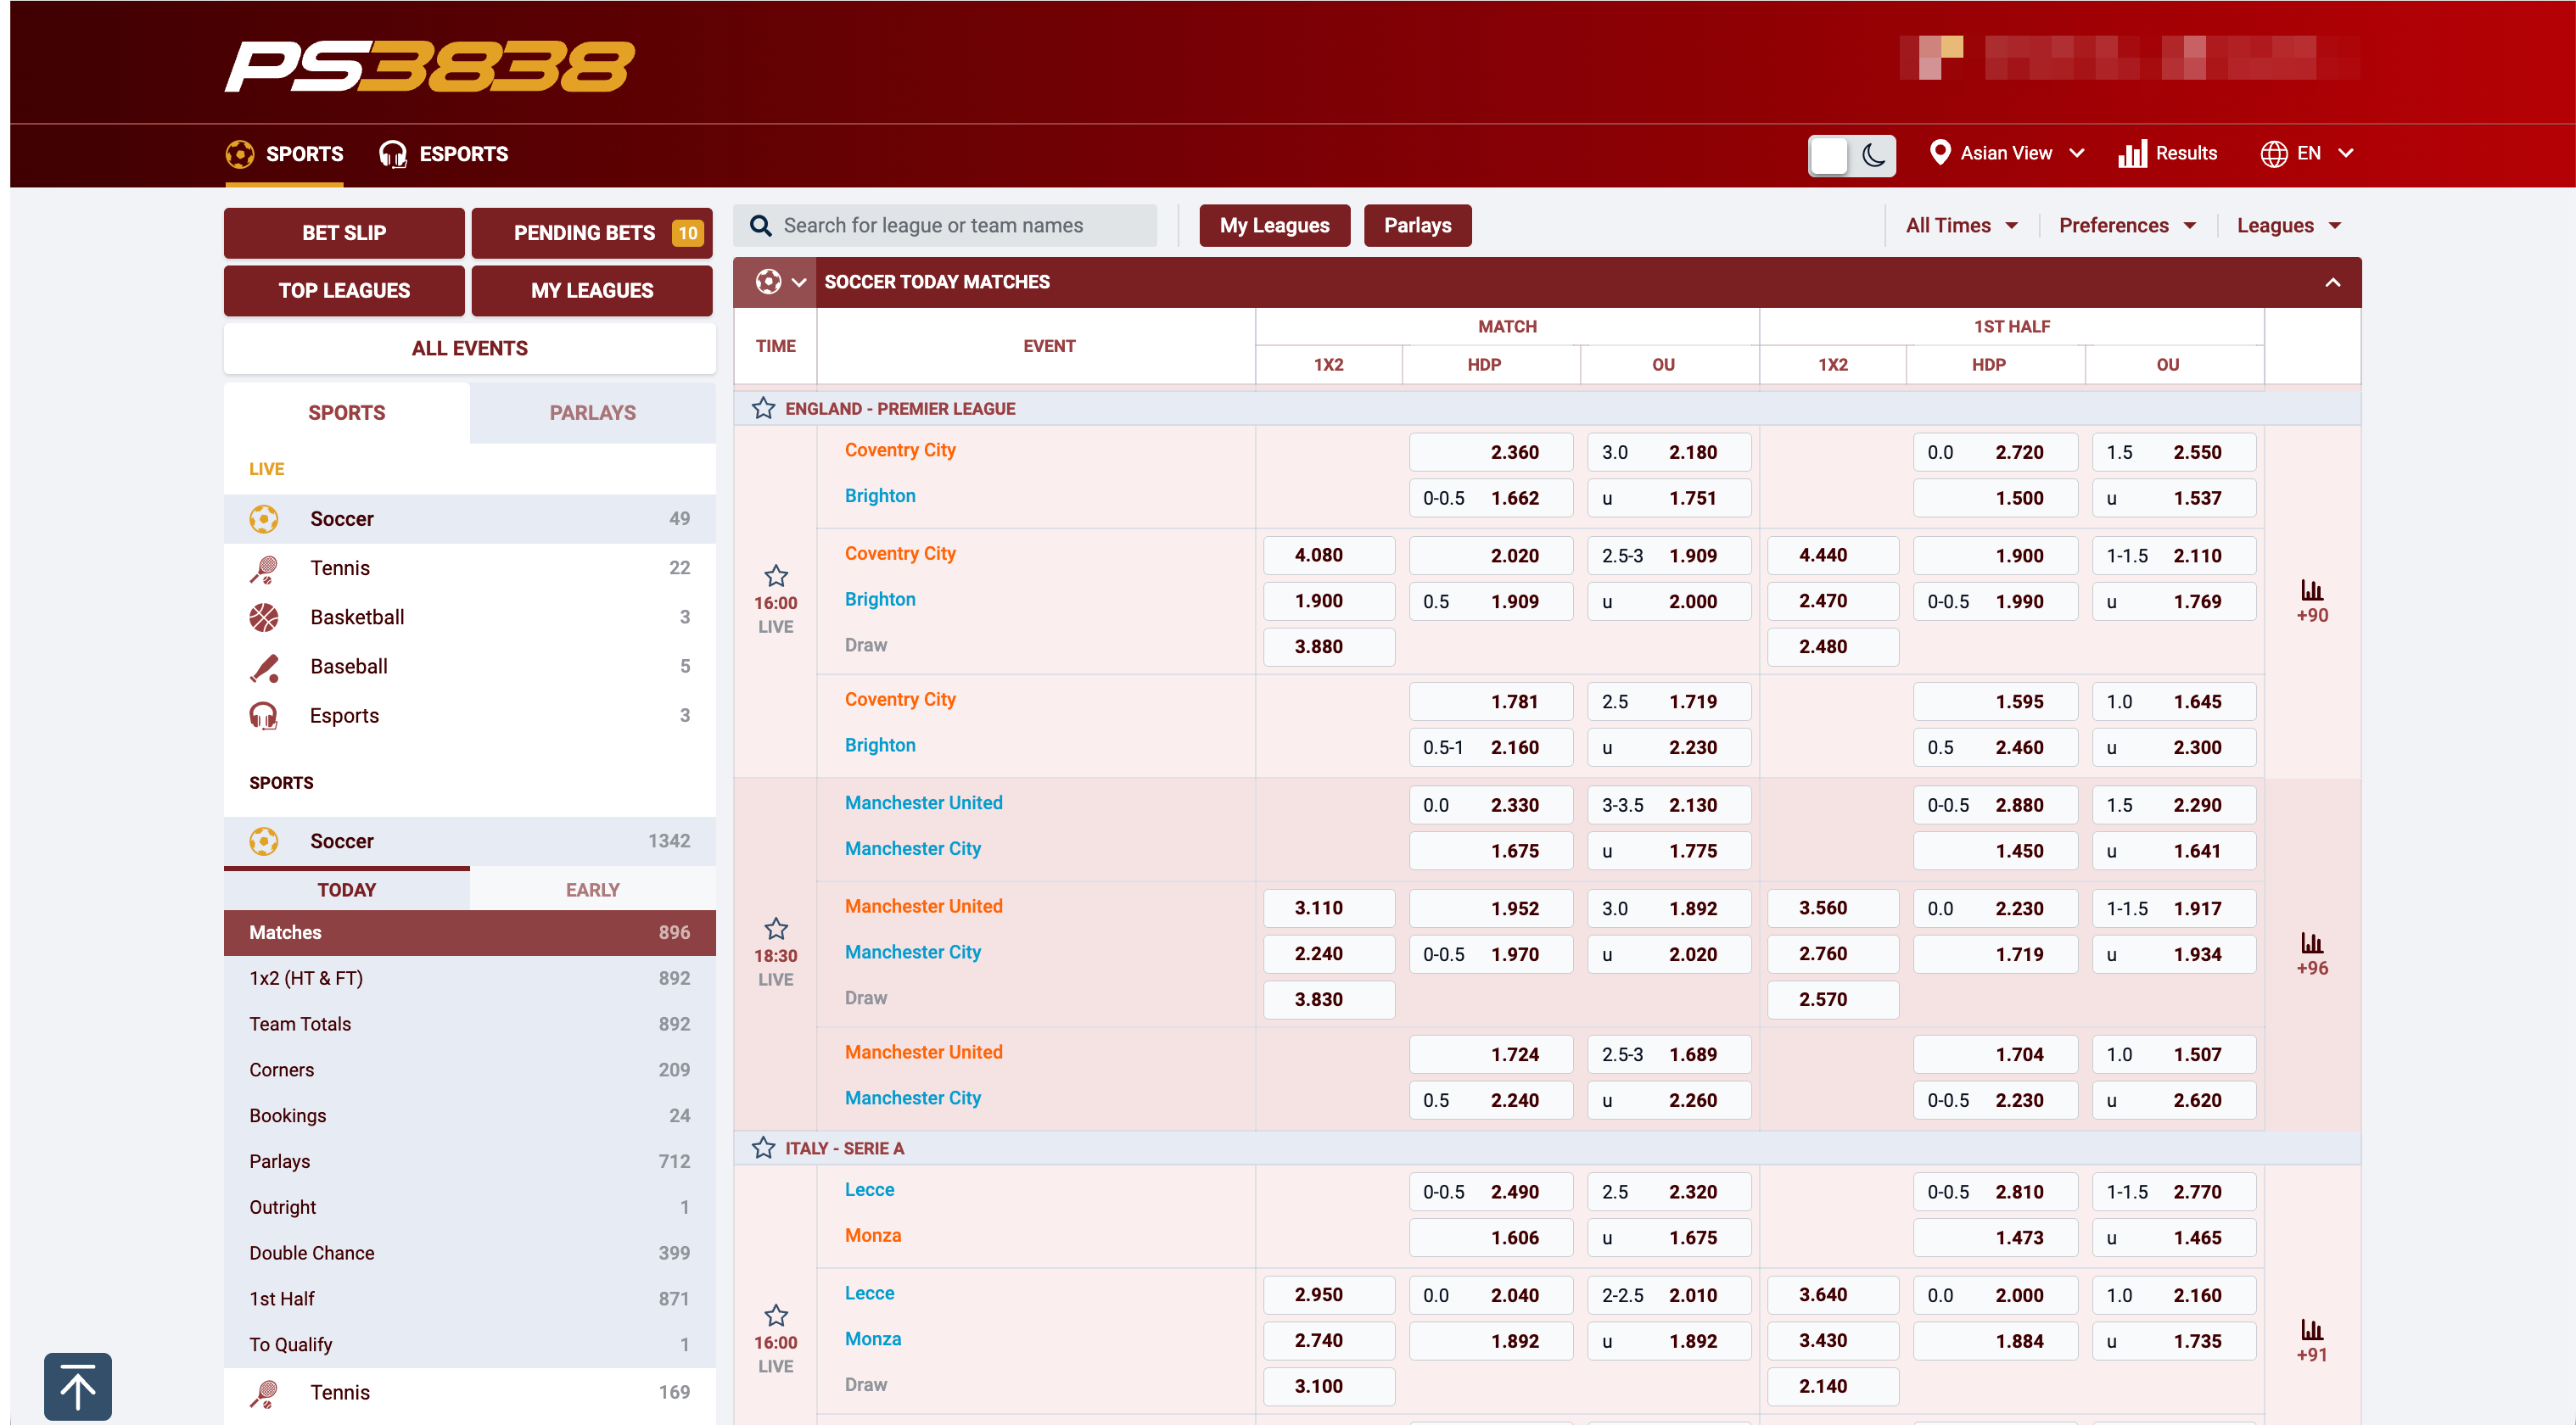This screenshot has width=2576, height=1425.
Task: Pick Coventry City match 1X2 odds 4.080
Action: tap(1329, 556)
